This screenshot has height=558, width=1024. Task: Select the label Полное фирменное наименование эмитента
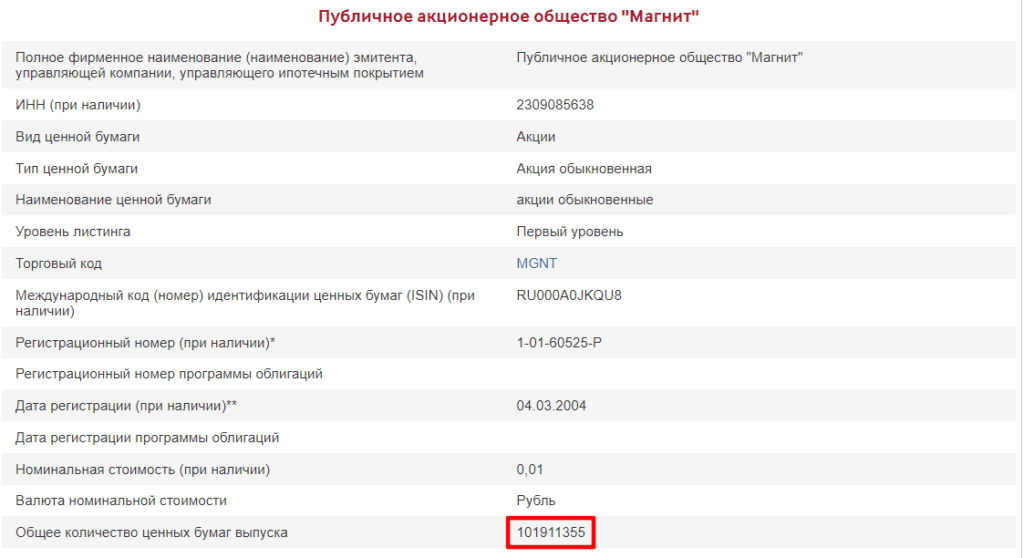click(x=219, y=65)
